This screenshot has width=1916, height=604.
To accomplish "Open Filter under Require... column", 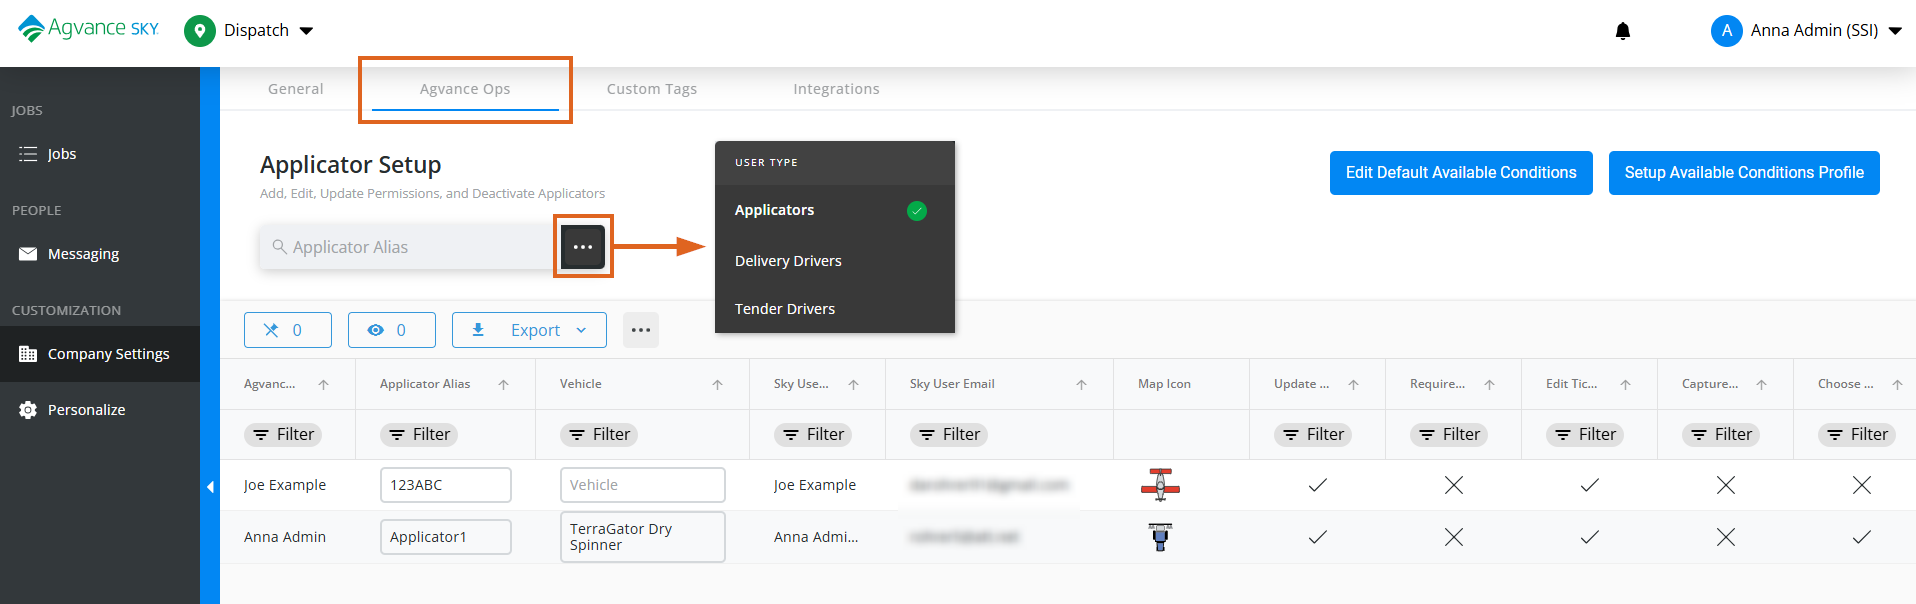I will [1449, 435].
